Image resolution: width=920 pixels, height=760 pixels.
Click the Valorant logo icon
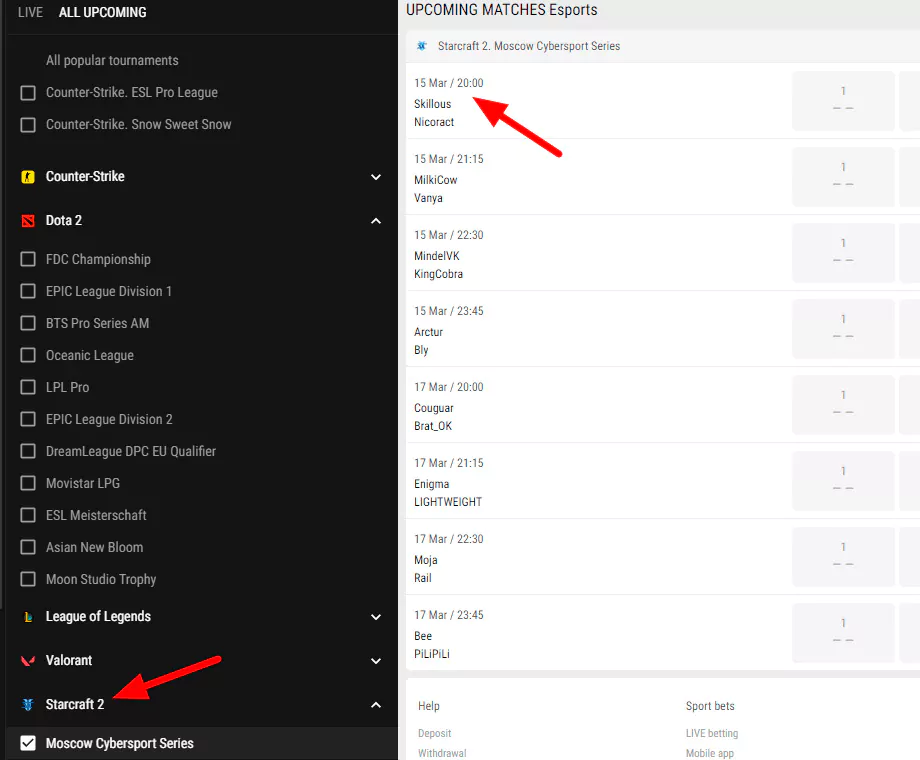[28, 661]
